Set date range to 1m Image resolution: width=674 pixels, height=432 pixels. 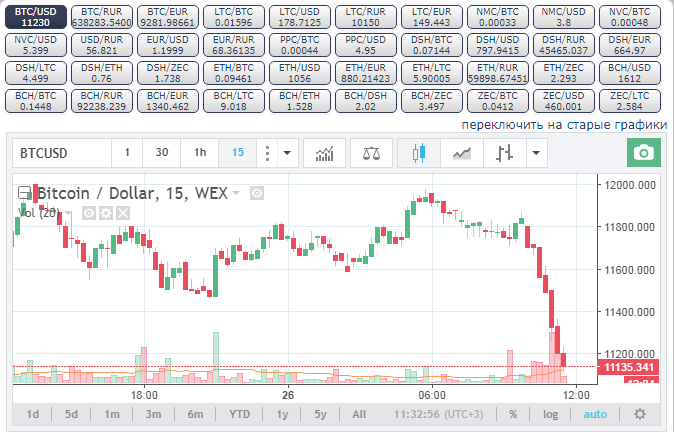point(112,414)
